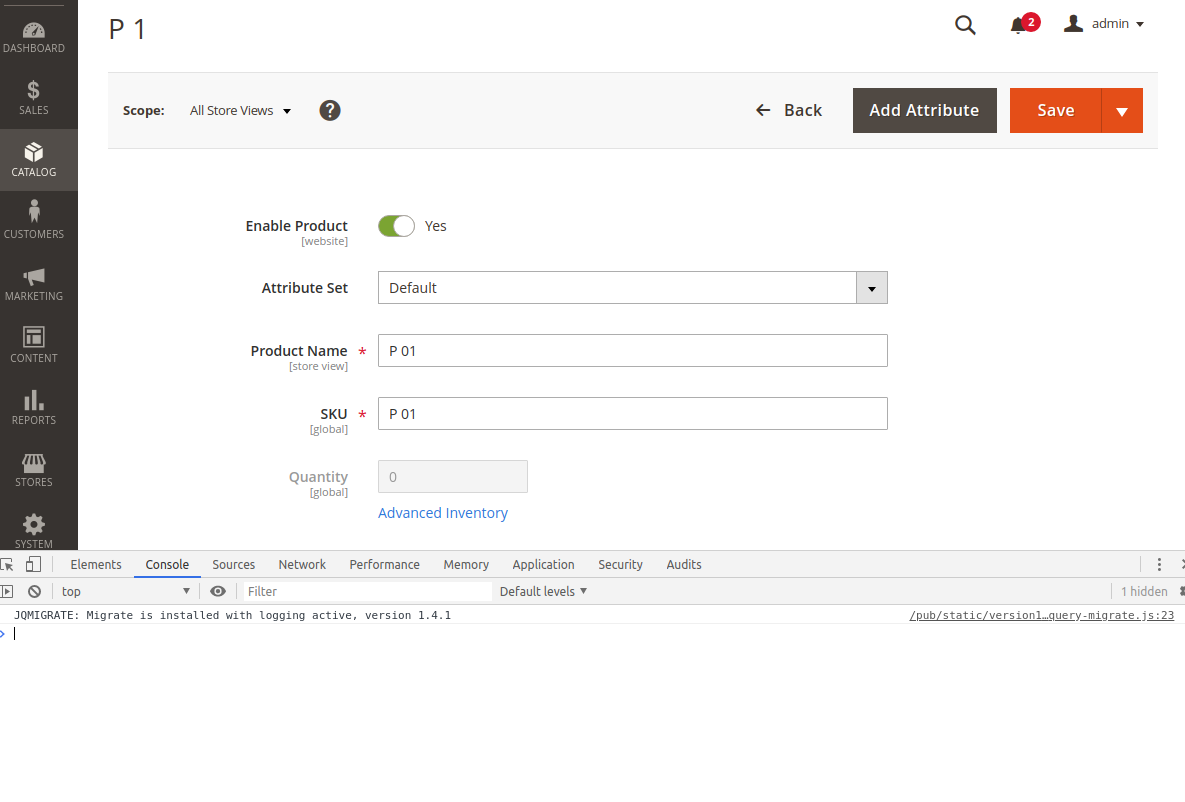
Task: Click the '1 hidden' messages indicator
Action: [x=1144, y=591]
